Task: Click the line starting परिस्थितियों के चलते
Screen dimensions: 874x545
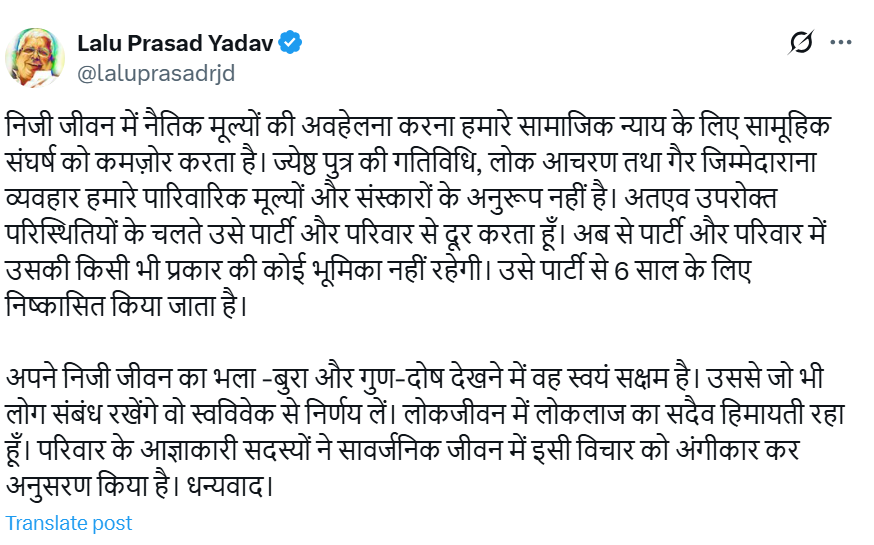Action: (416, 234)
